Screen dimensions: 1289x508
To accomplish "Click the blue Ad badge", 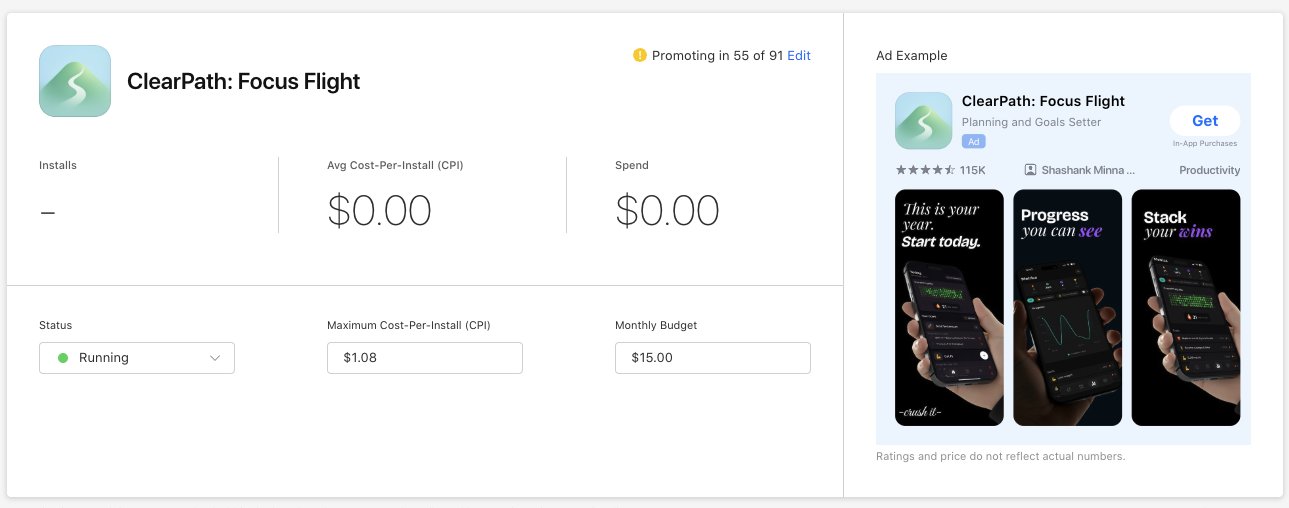I will (973, 141).
